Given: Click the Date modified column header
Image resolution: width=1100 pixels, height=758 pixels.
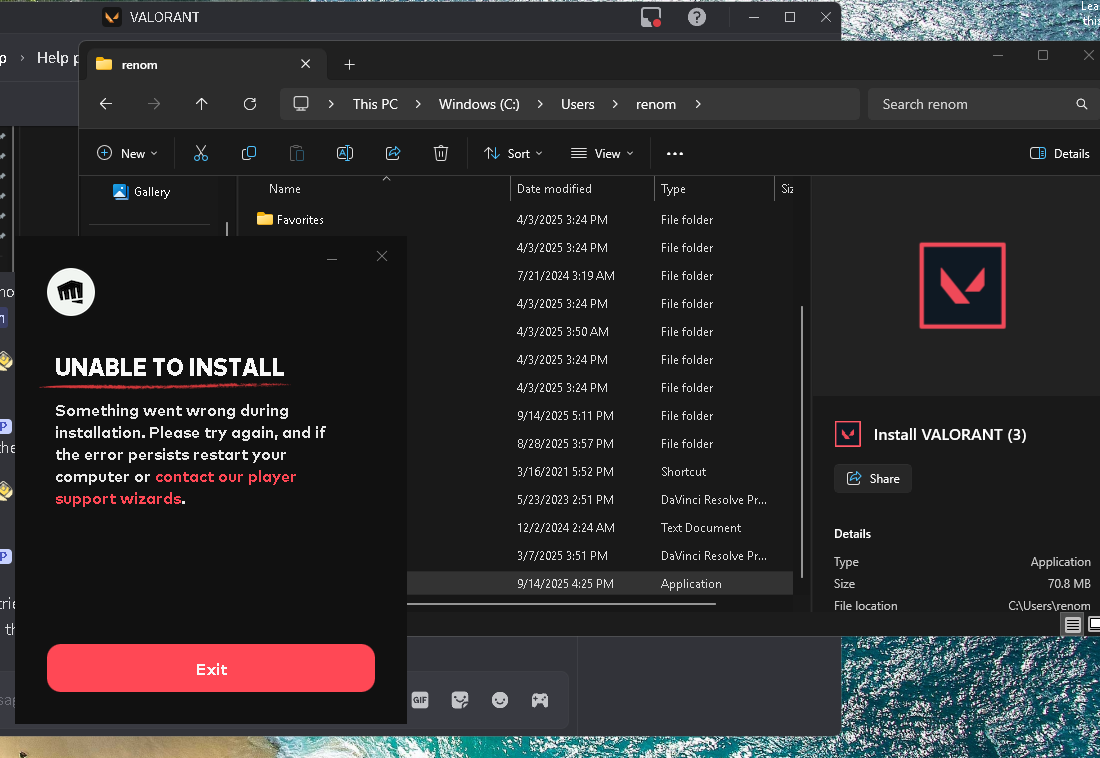Looking at the screenshot, I should (554, 189).
